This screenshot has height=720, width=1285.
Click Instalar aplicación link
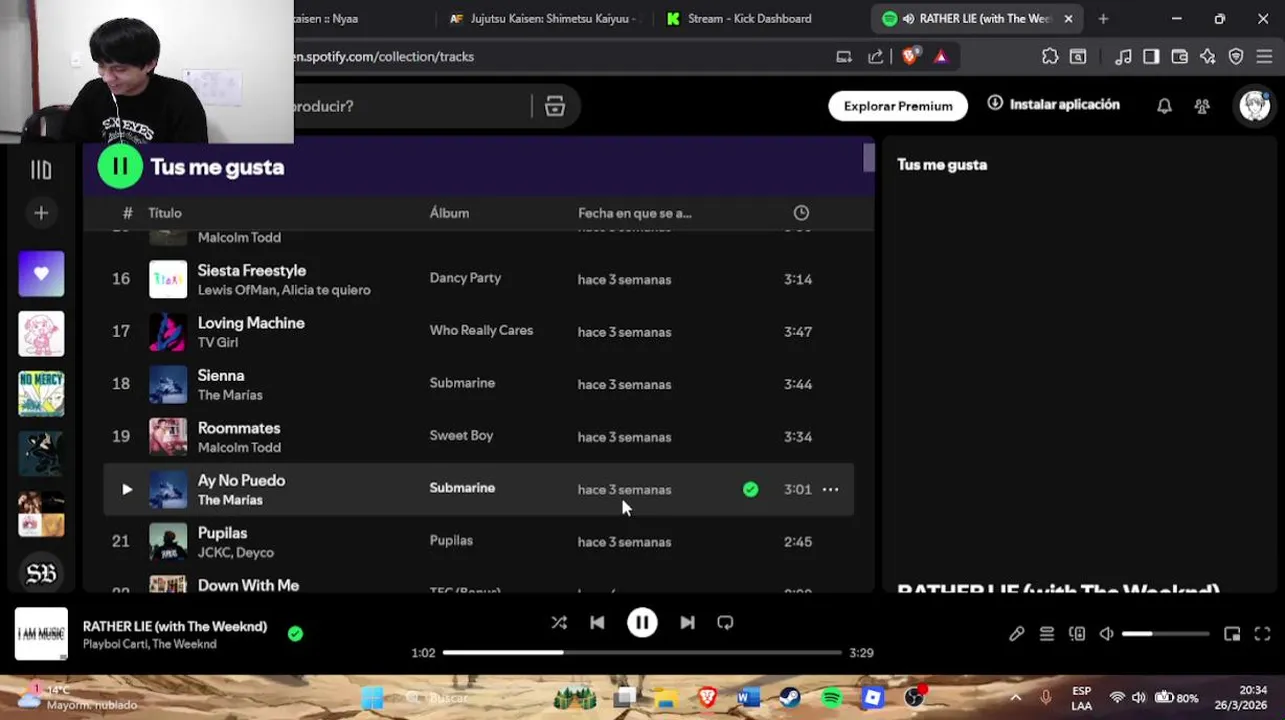1054,104
